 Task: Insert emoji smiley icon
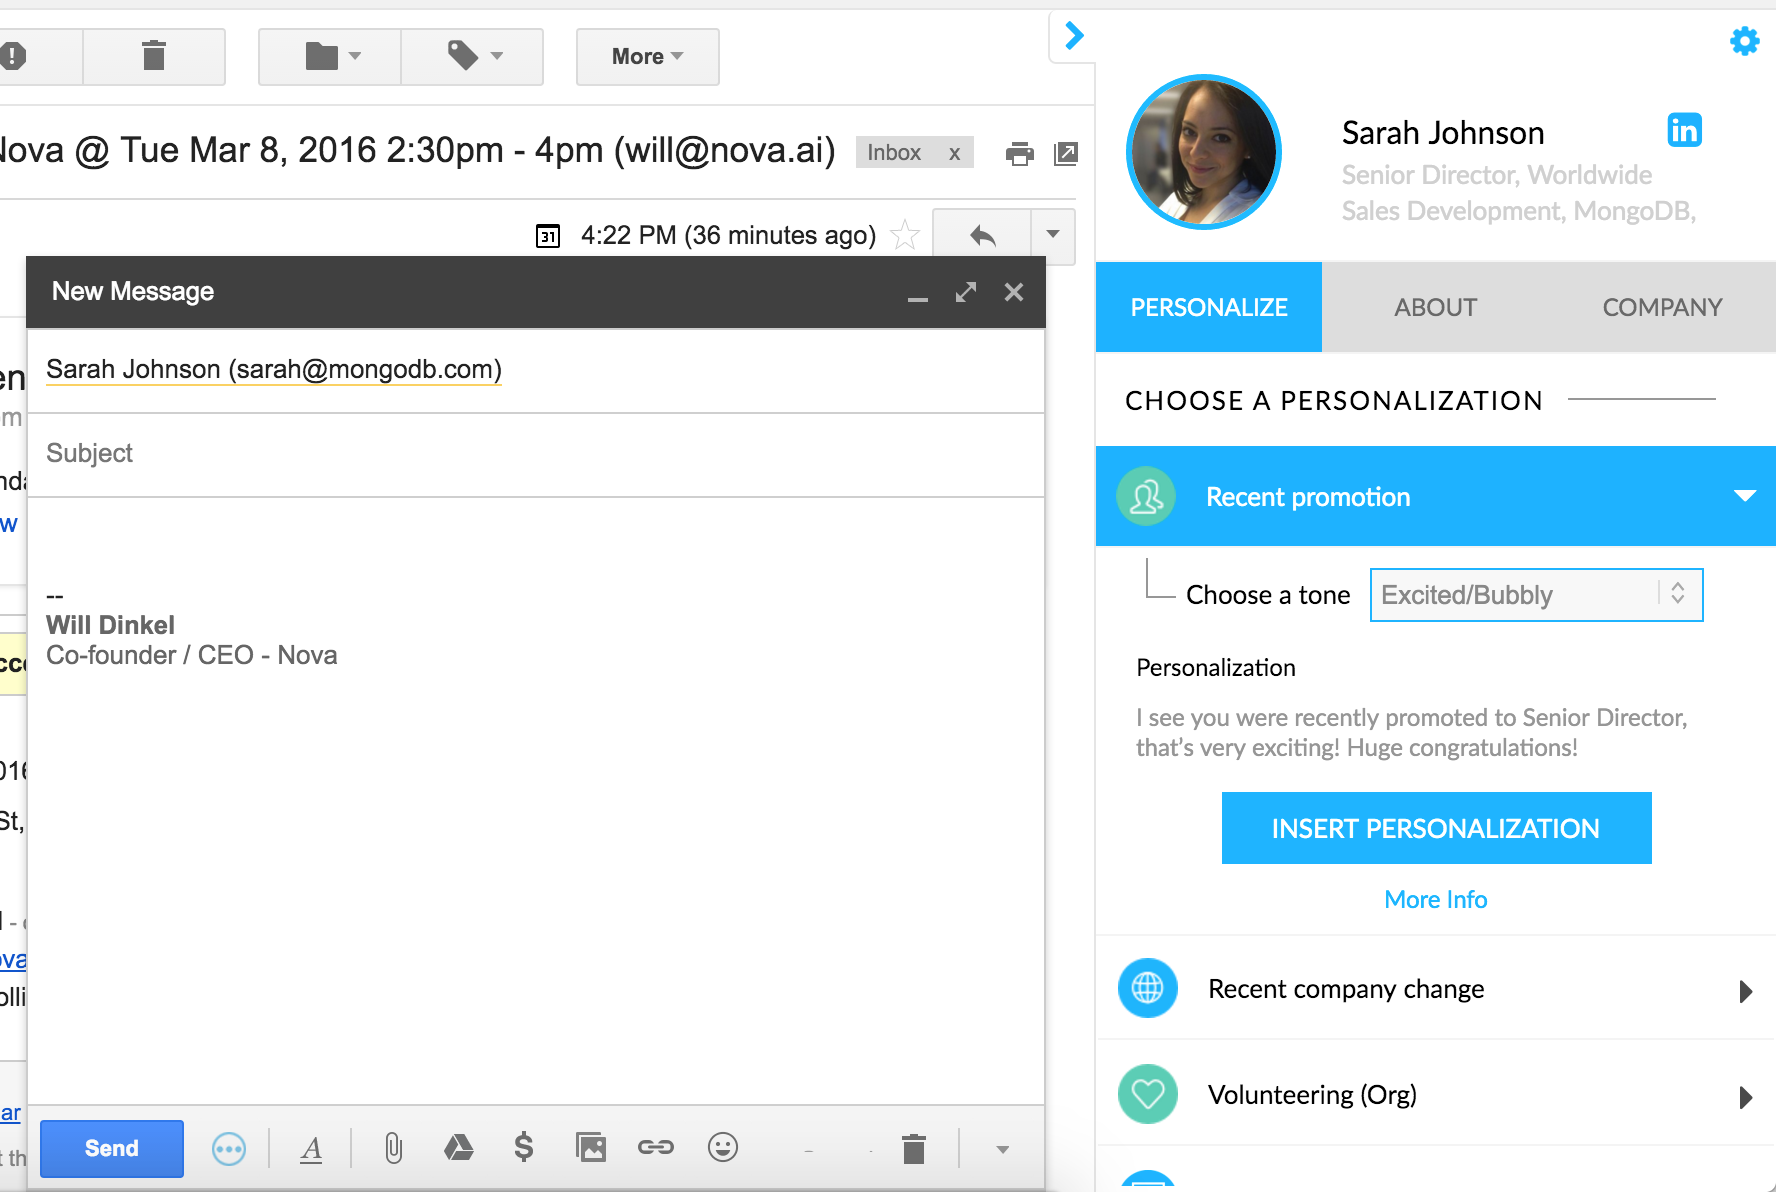(x=723, y=1147)
